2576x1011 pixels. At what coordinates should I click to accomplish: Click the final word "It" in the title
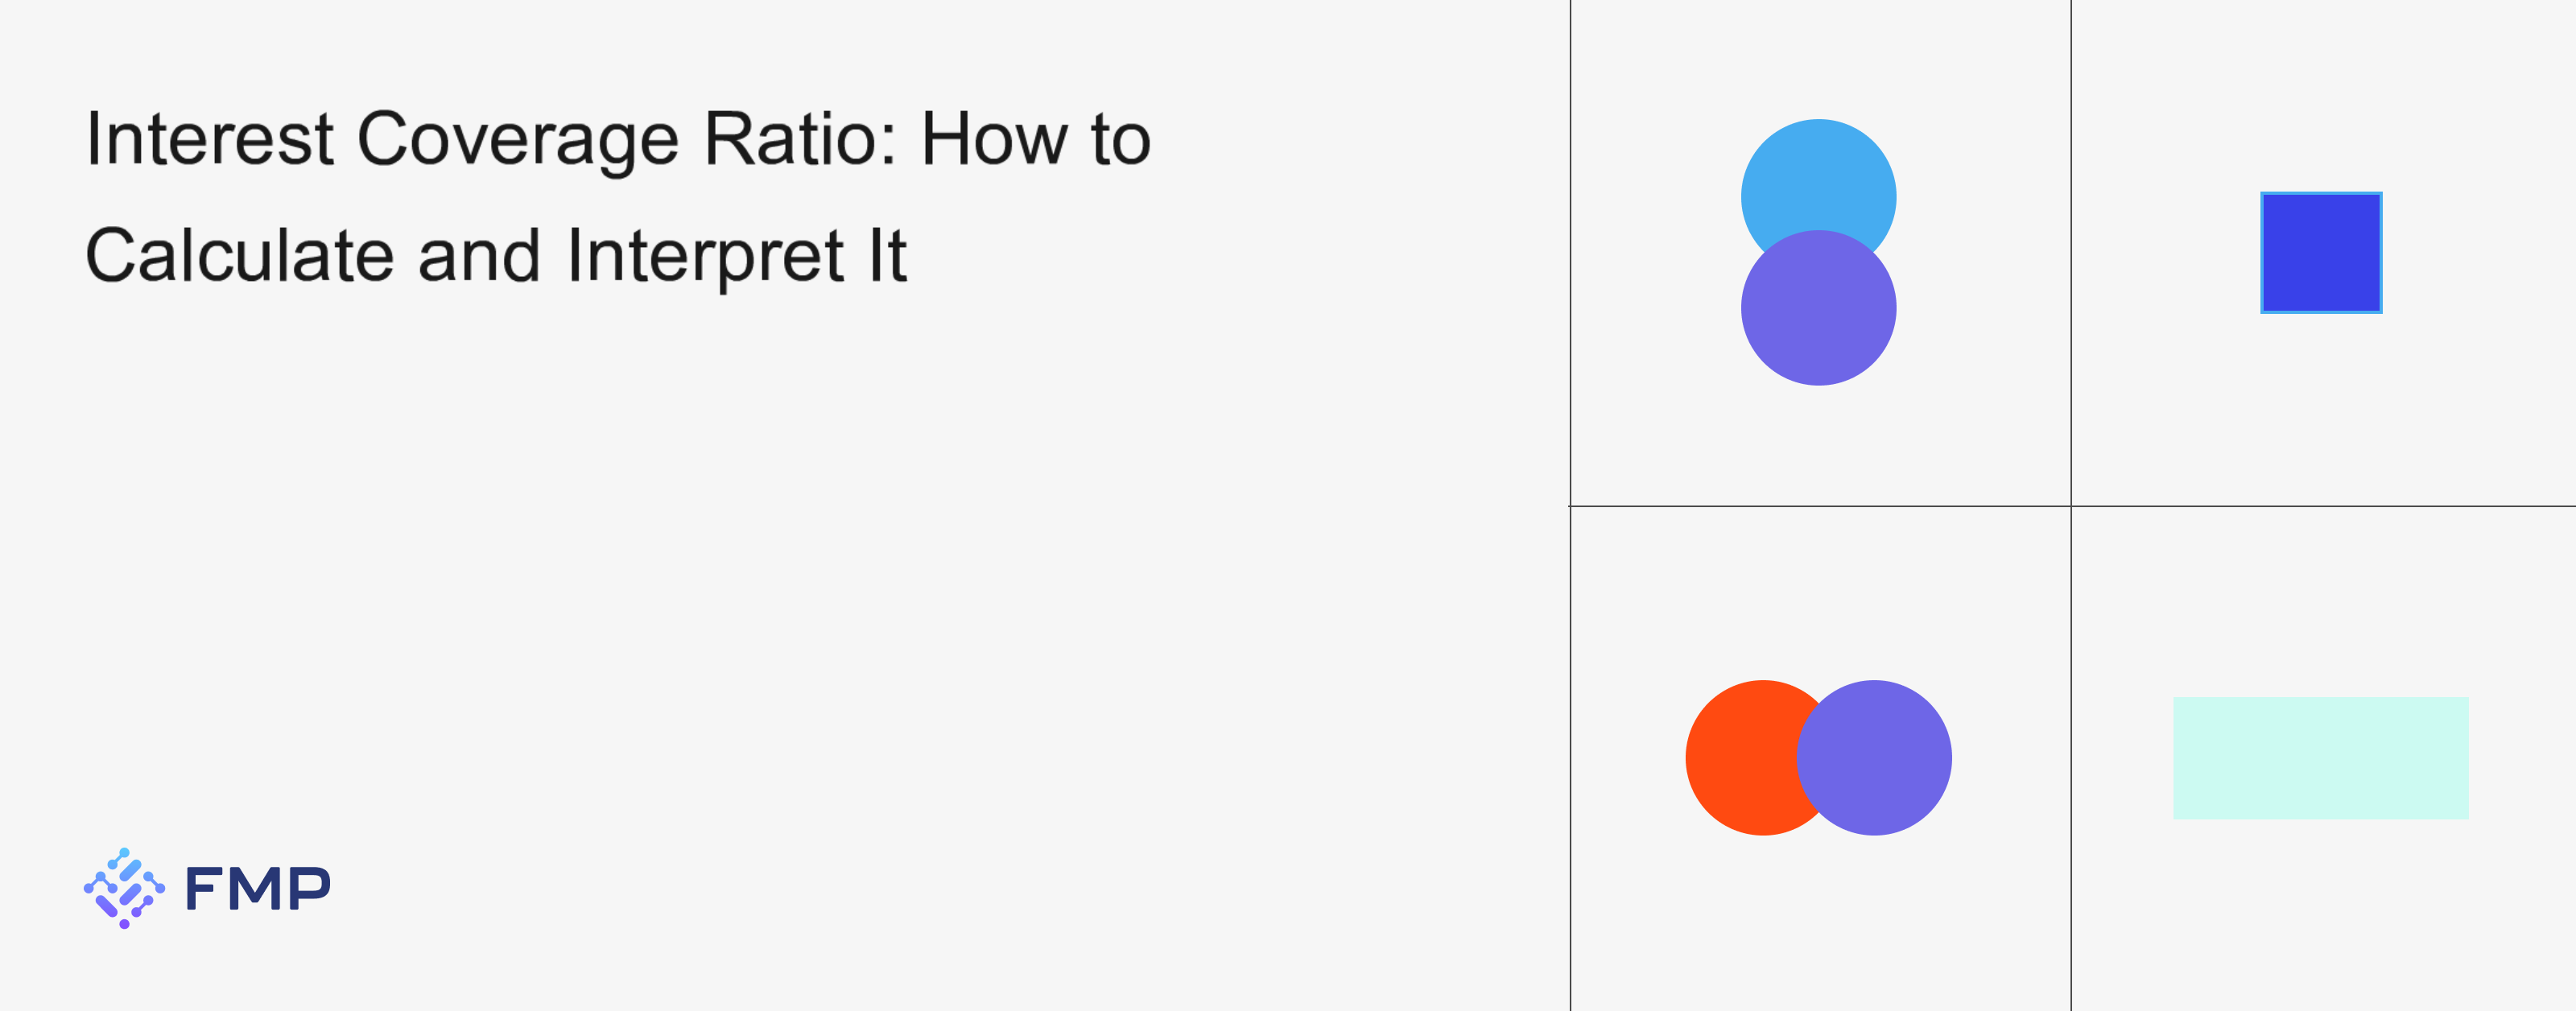click(x=888, y=256)
